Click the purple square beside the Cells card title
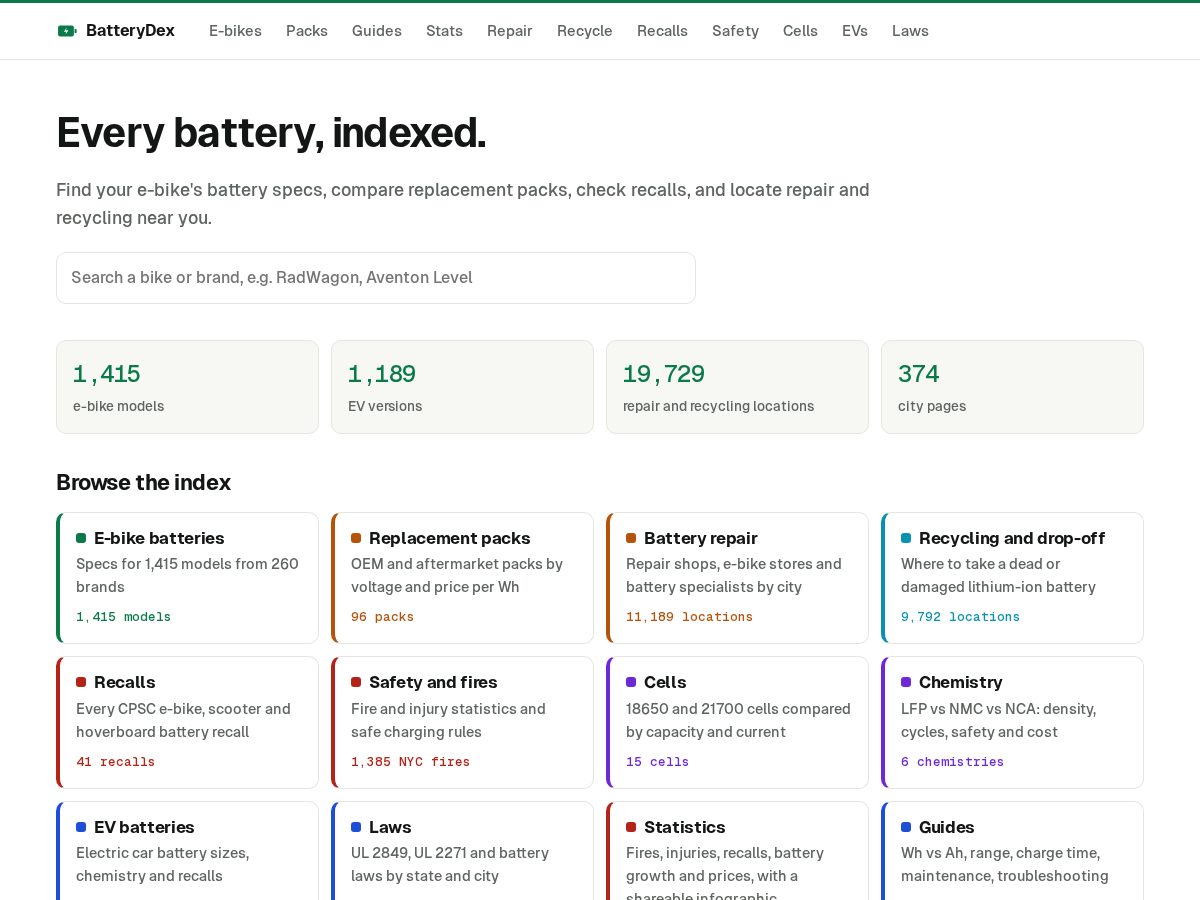The height and width of the screenshot is (900, 1200). pos(631,682)
